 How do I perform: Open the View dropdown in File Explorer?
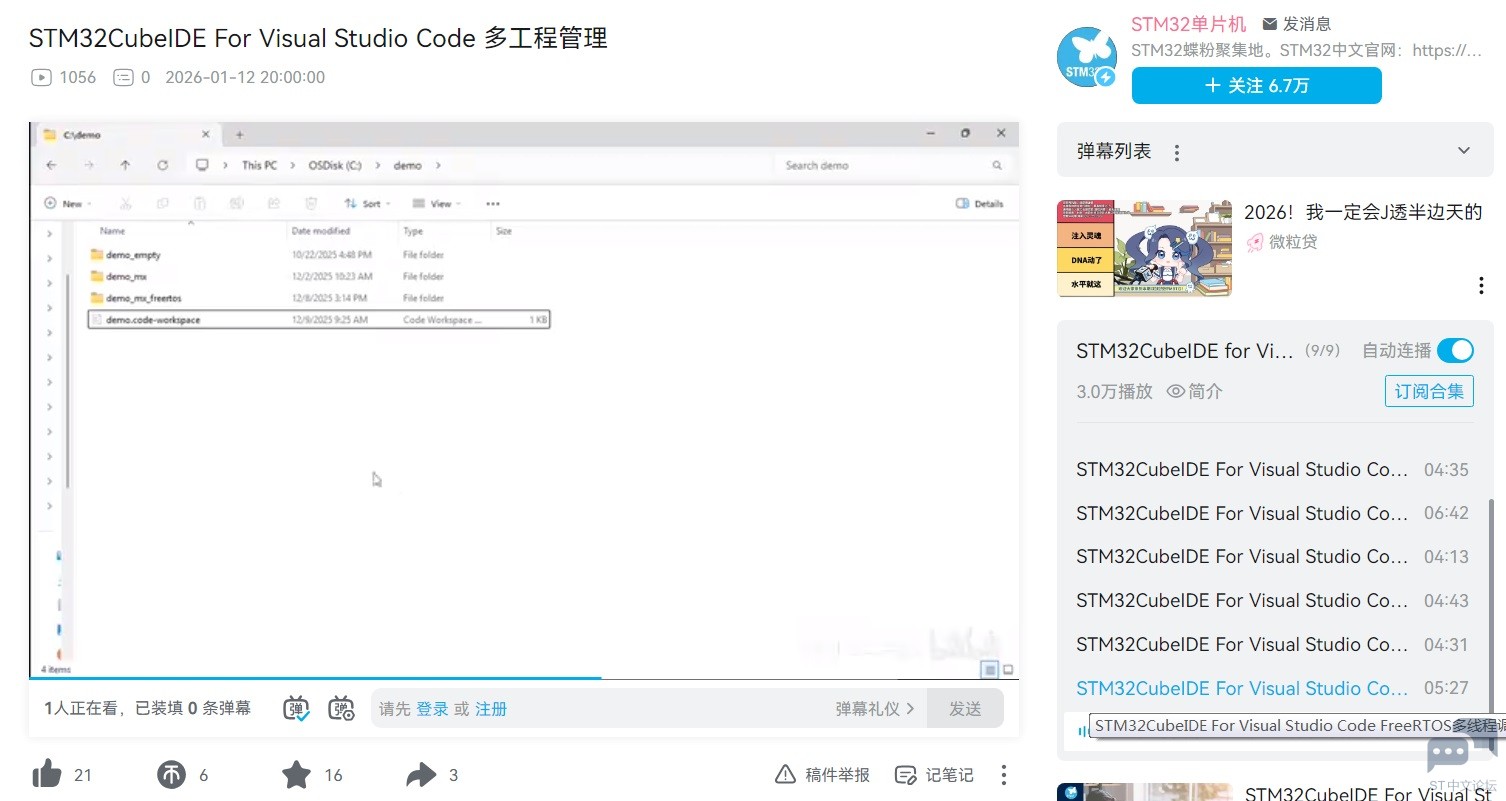437,203
